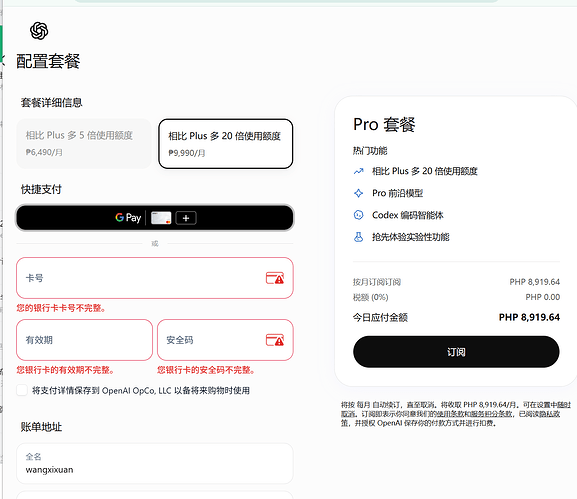Click the '您银行卡的有效期不完整。' error text
This screenshot has height=499, width=577.
click(x=66, y=370)
